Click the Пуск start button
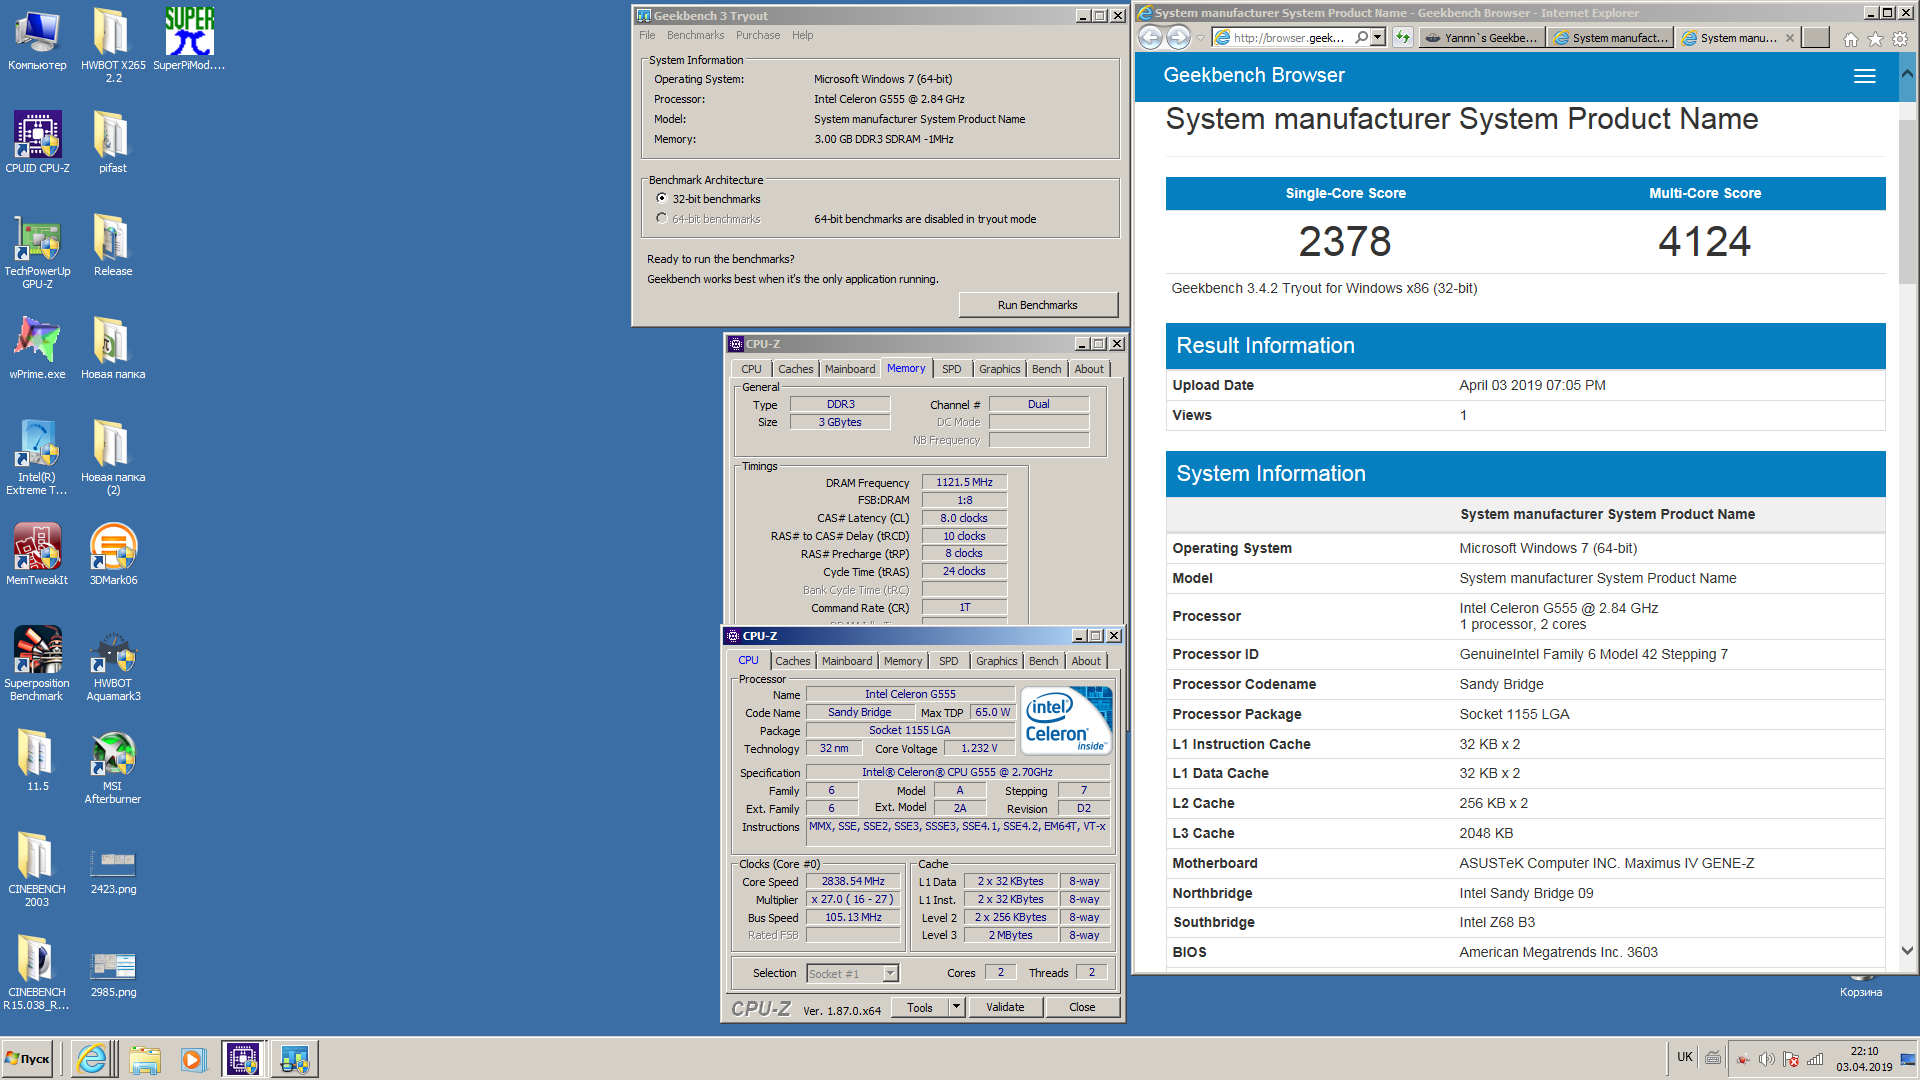Screen dimensions: 1920x1080 click(28, 1059)
